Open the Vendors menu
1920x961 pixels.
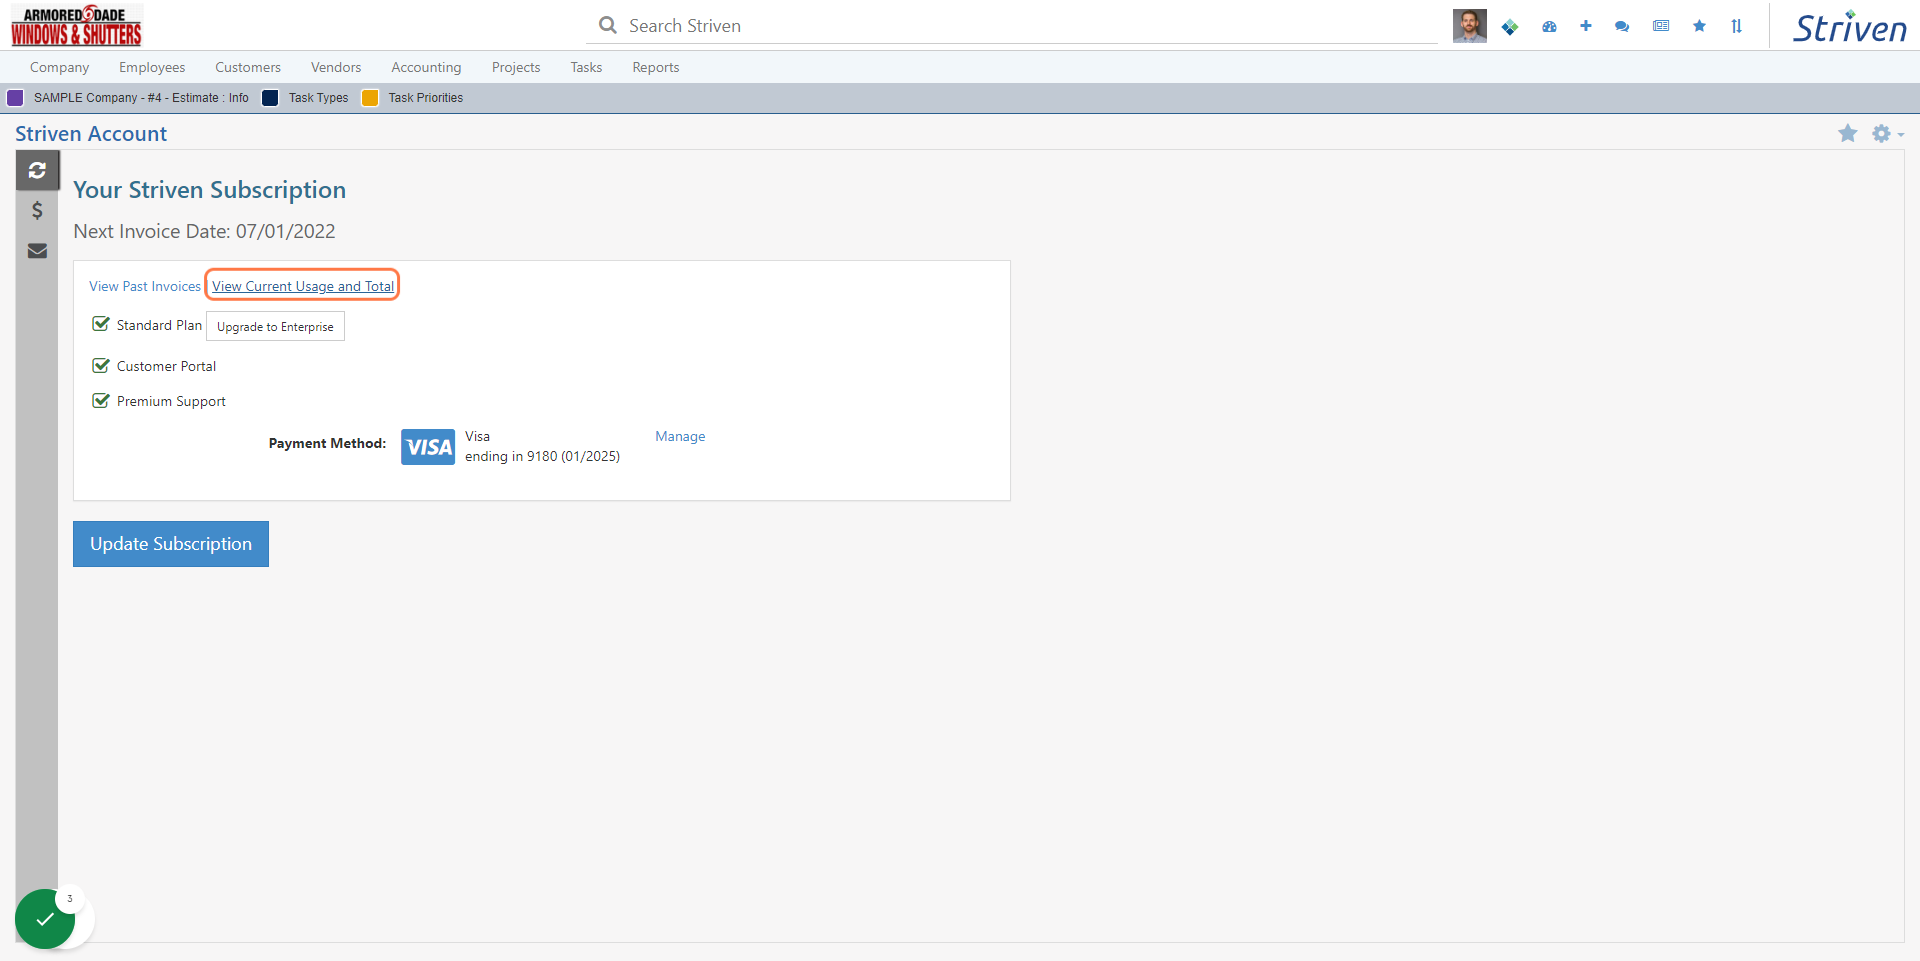coord(336,67)
